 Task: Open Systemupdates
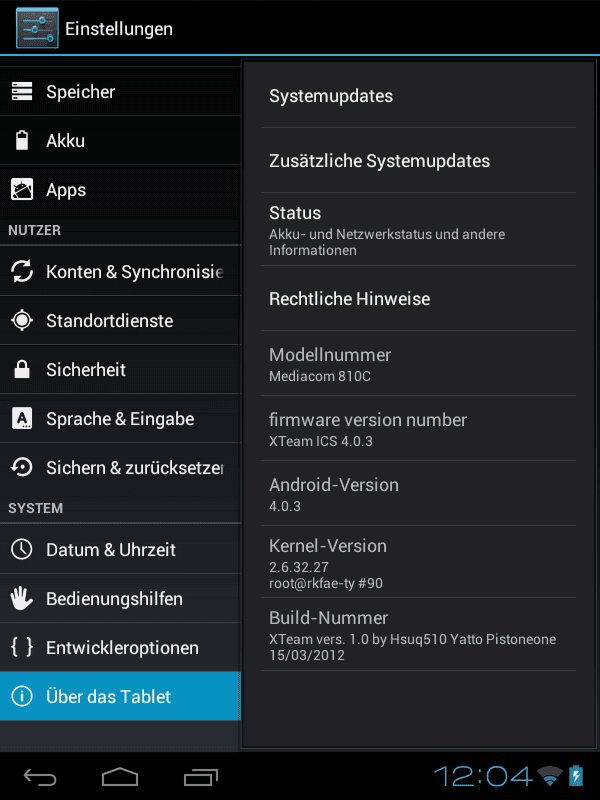point(418,95)
